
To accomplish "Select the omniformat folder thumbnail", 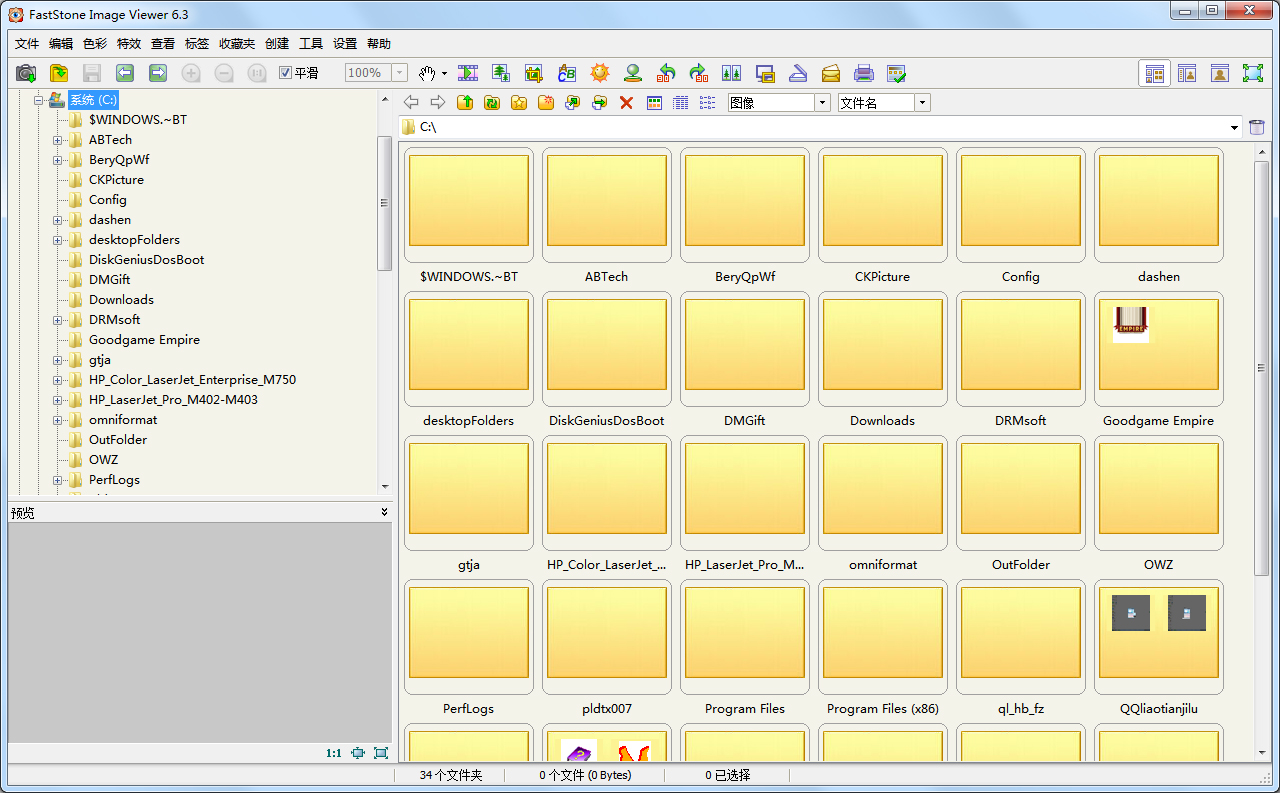I will pos(883,493).
